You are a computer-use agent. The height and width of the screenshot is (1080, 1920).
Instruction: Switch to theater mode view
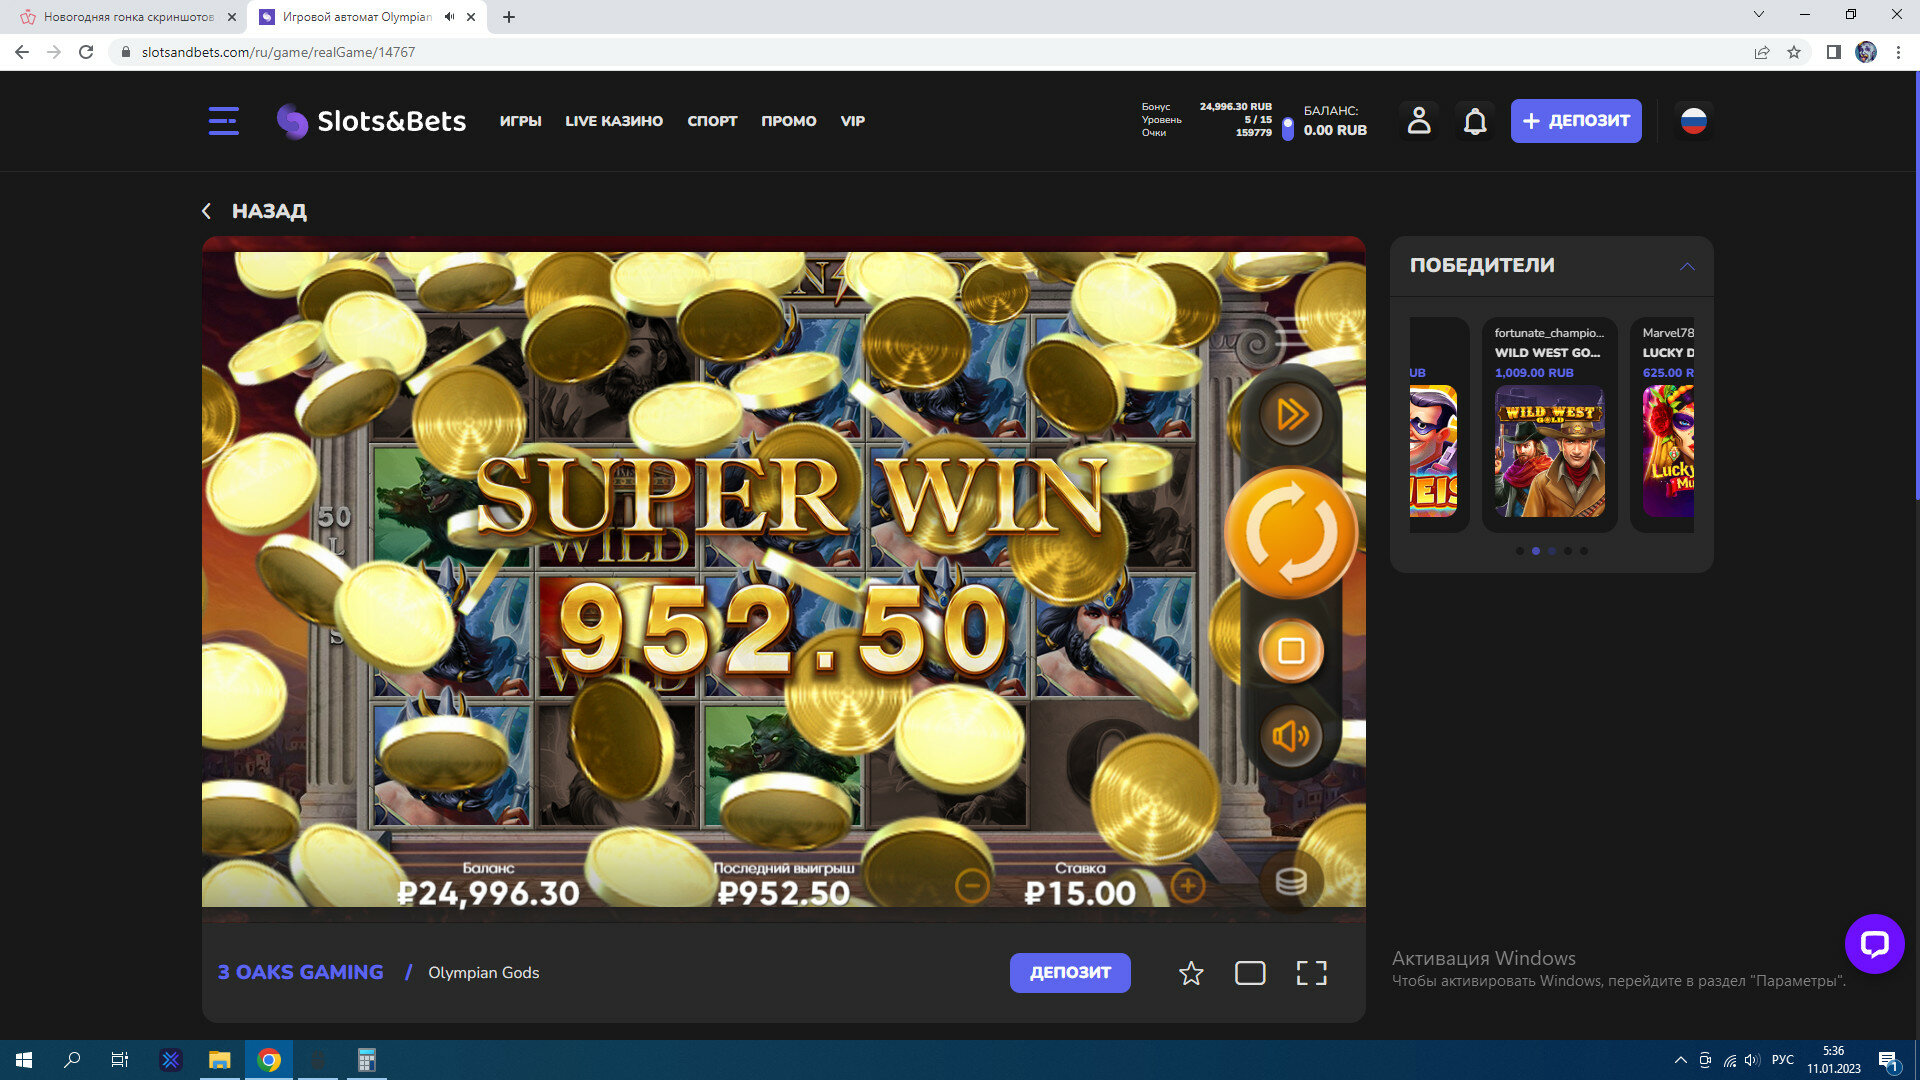click(1250, 973)
